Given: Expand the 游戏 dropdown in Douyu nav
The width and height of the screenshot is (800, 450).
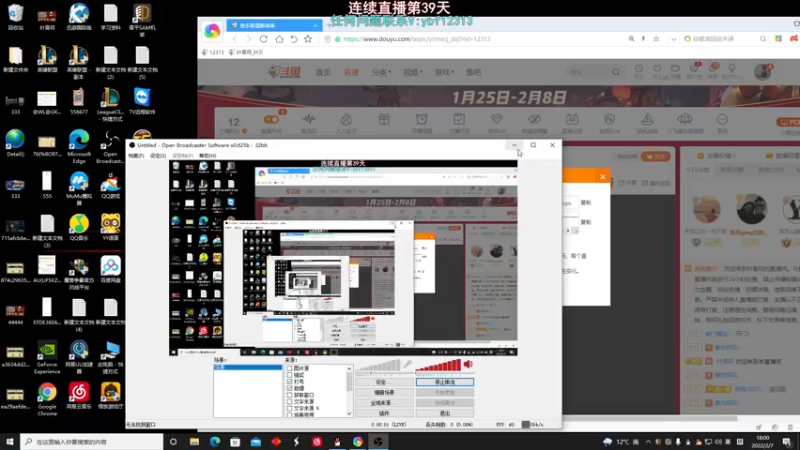Looking at the screenshot, I should 444,72.
